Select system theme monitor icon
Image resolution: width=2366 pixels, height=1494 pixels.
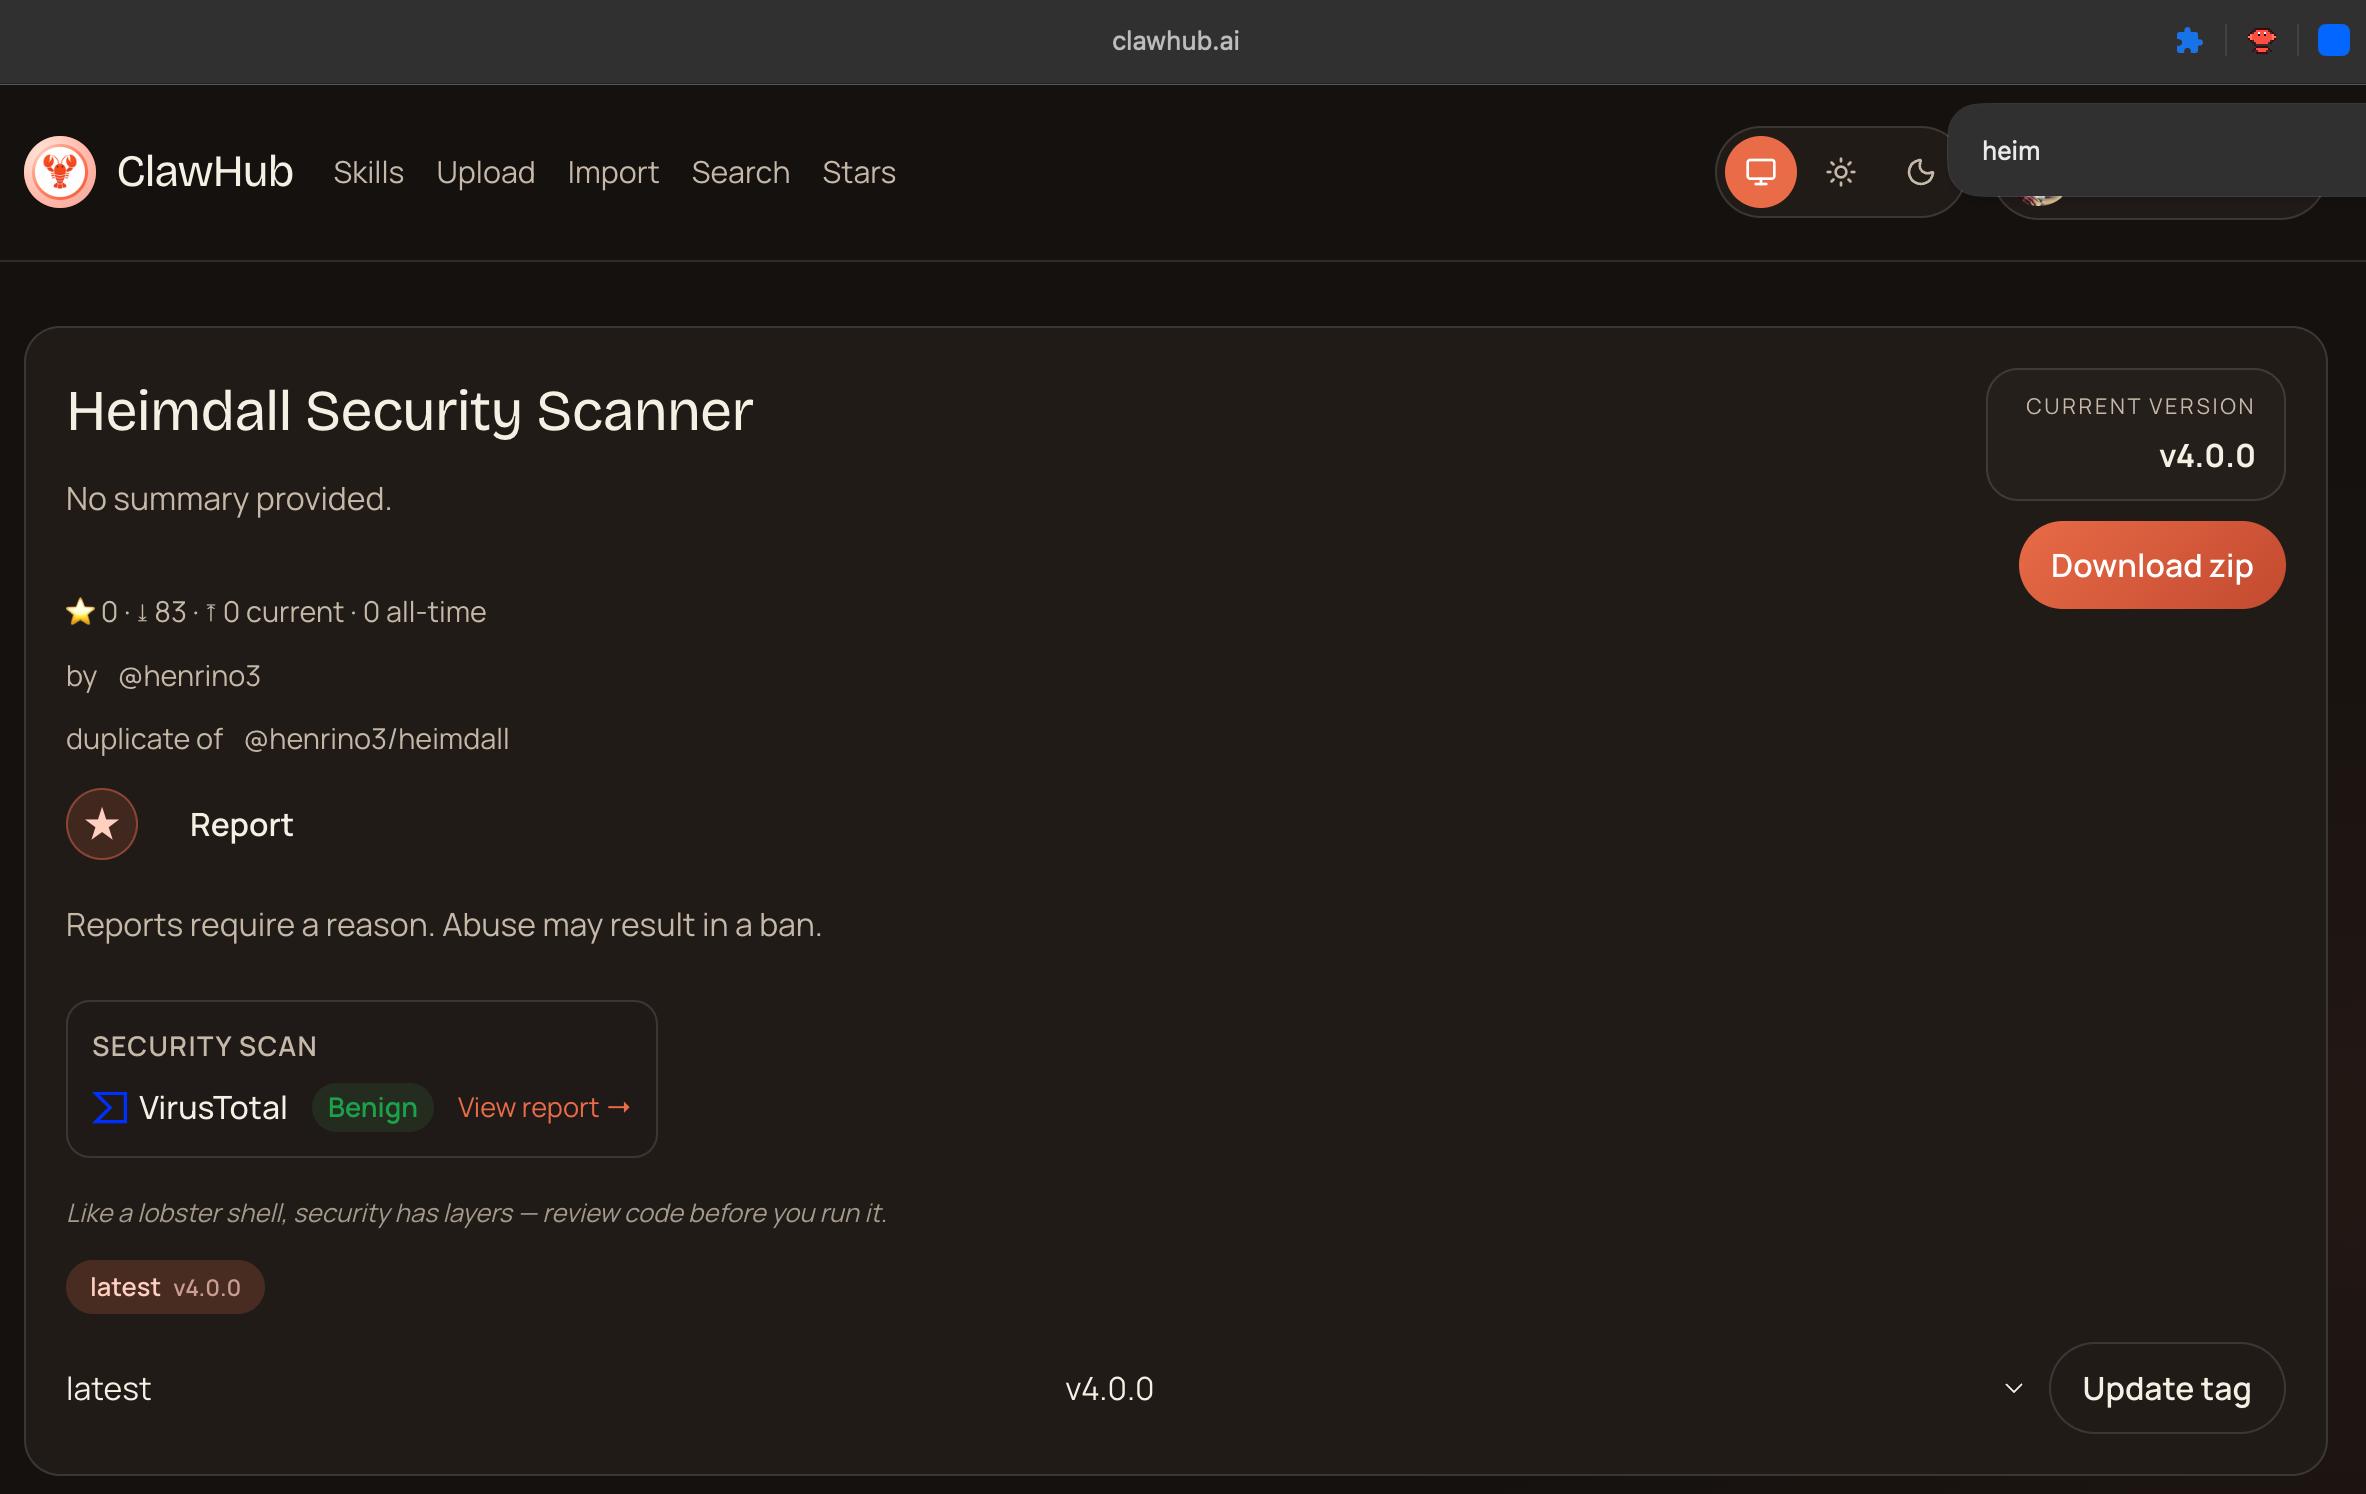1760,172
